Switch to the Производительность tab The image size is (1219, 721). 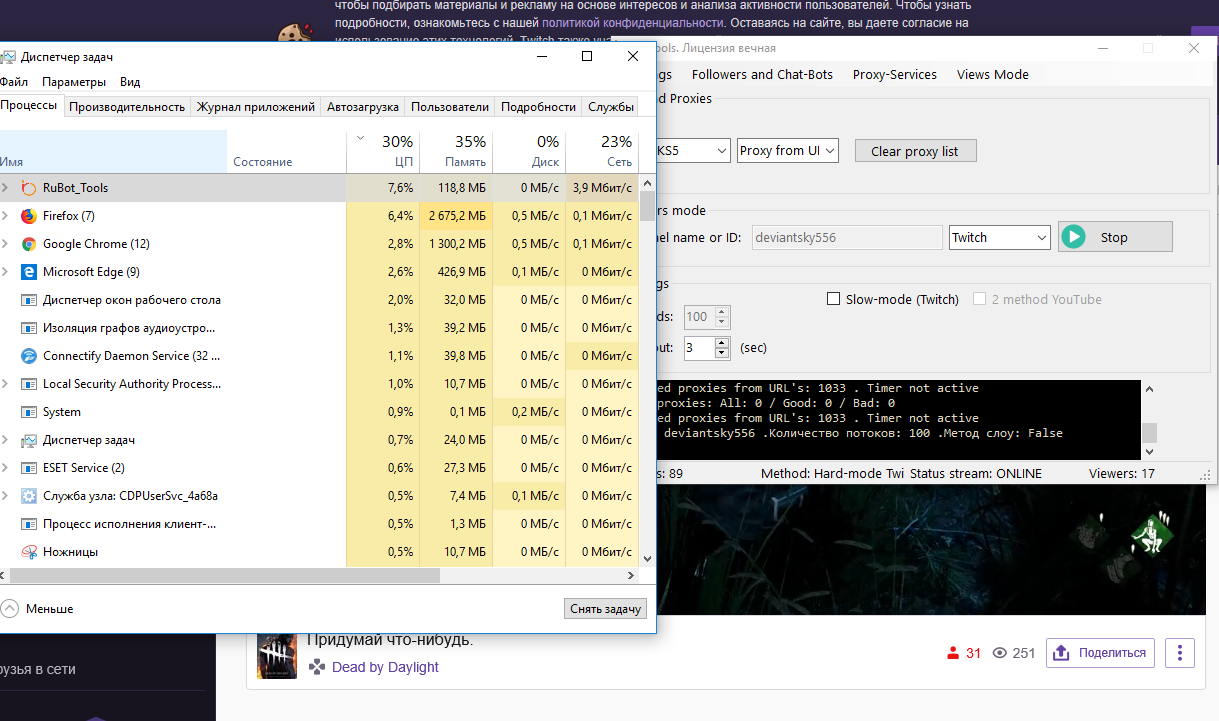(x=127, y=107)
